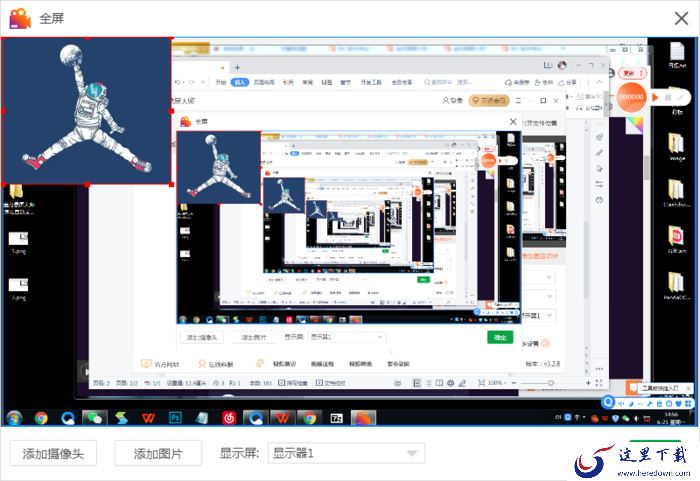Click 官方网站 link in previewed recorder window
The height and width of the screenshot is (481, 700).
click(161, 364)
